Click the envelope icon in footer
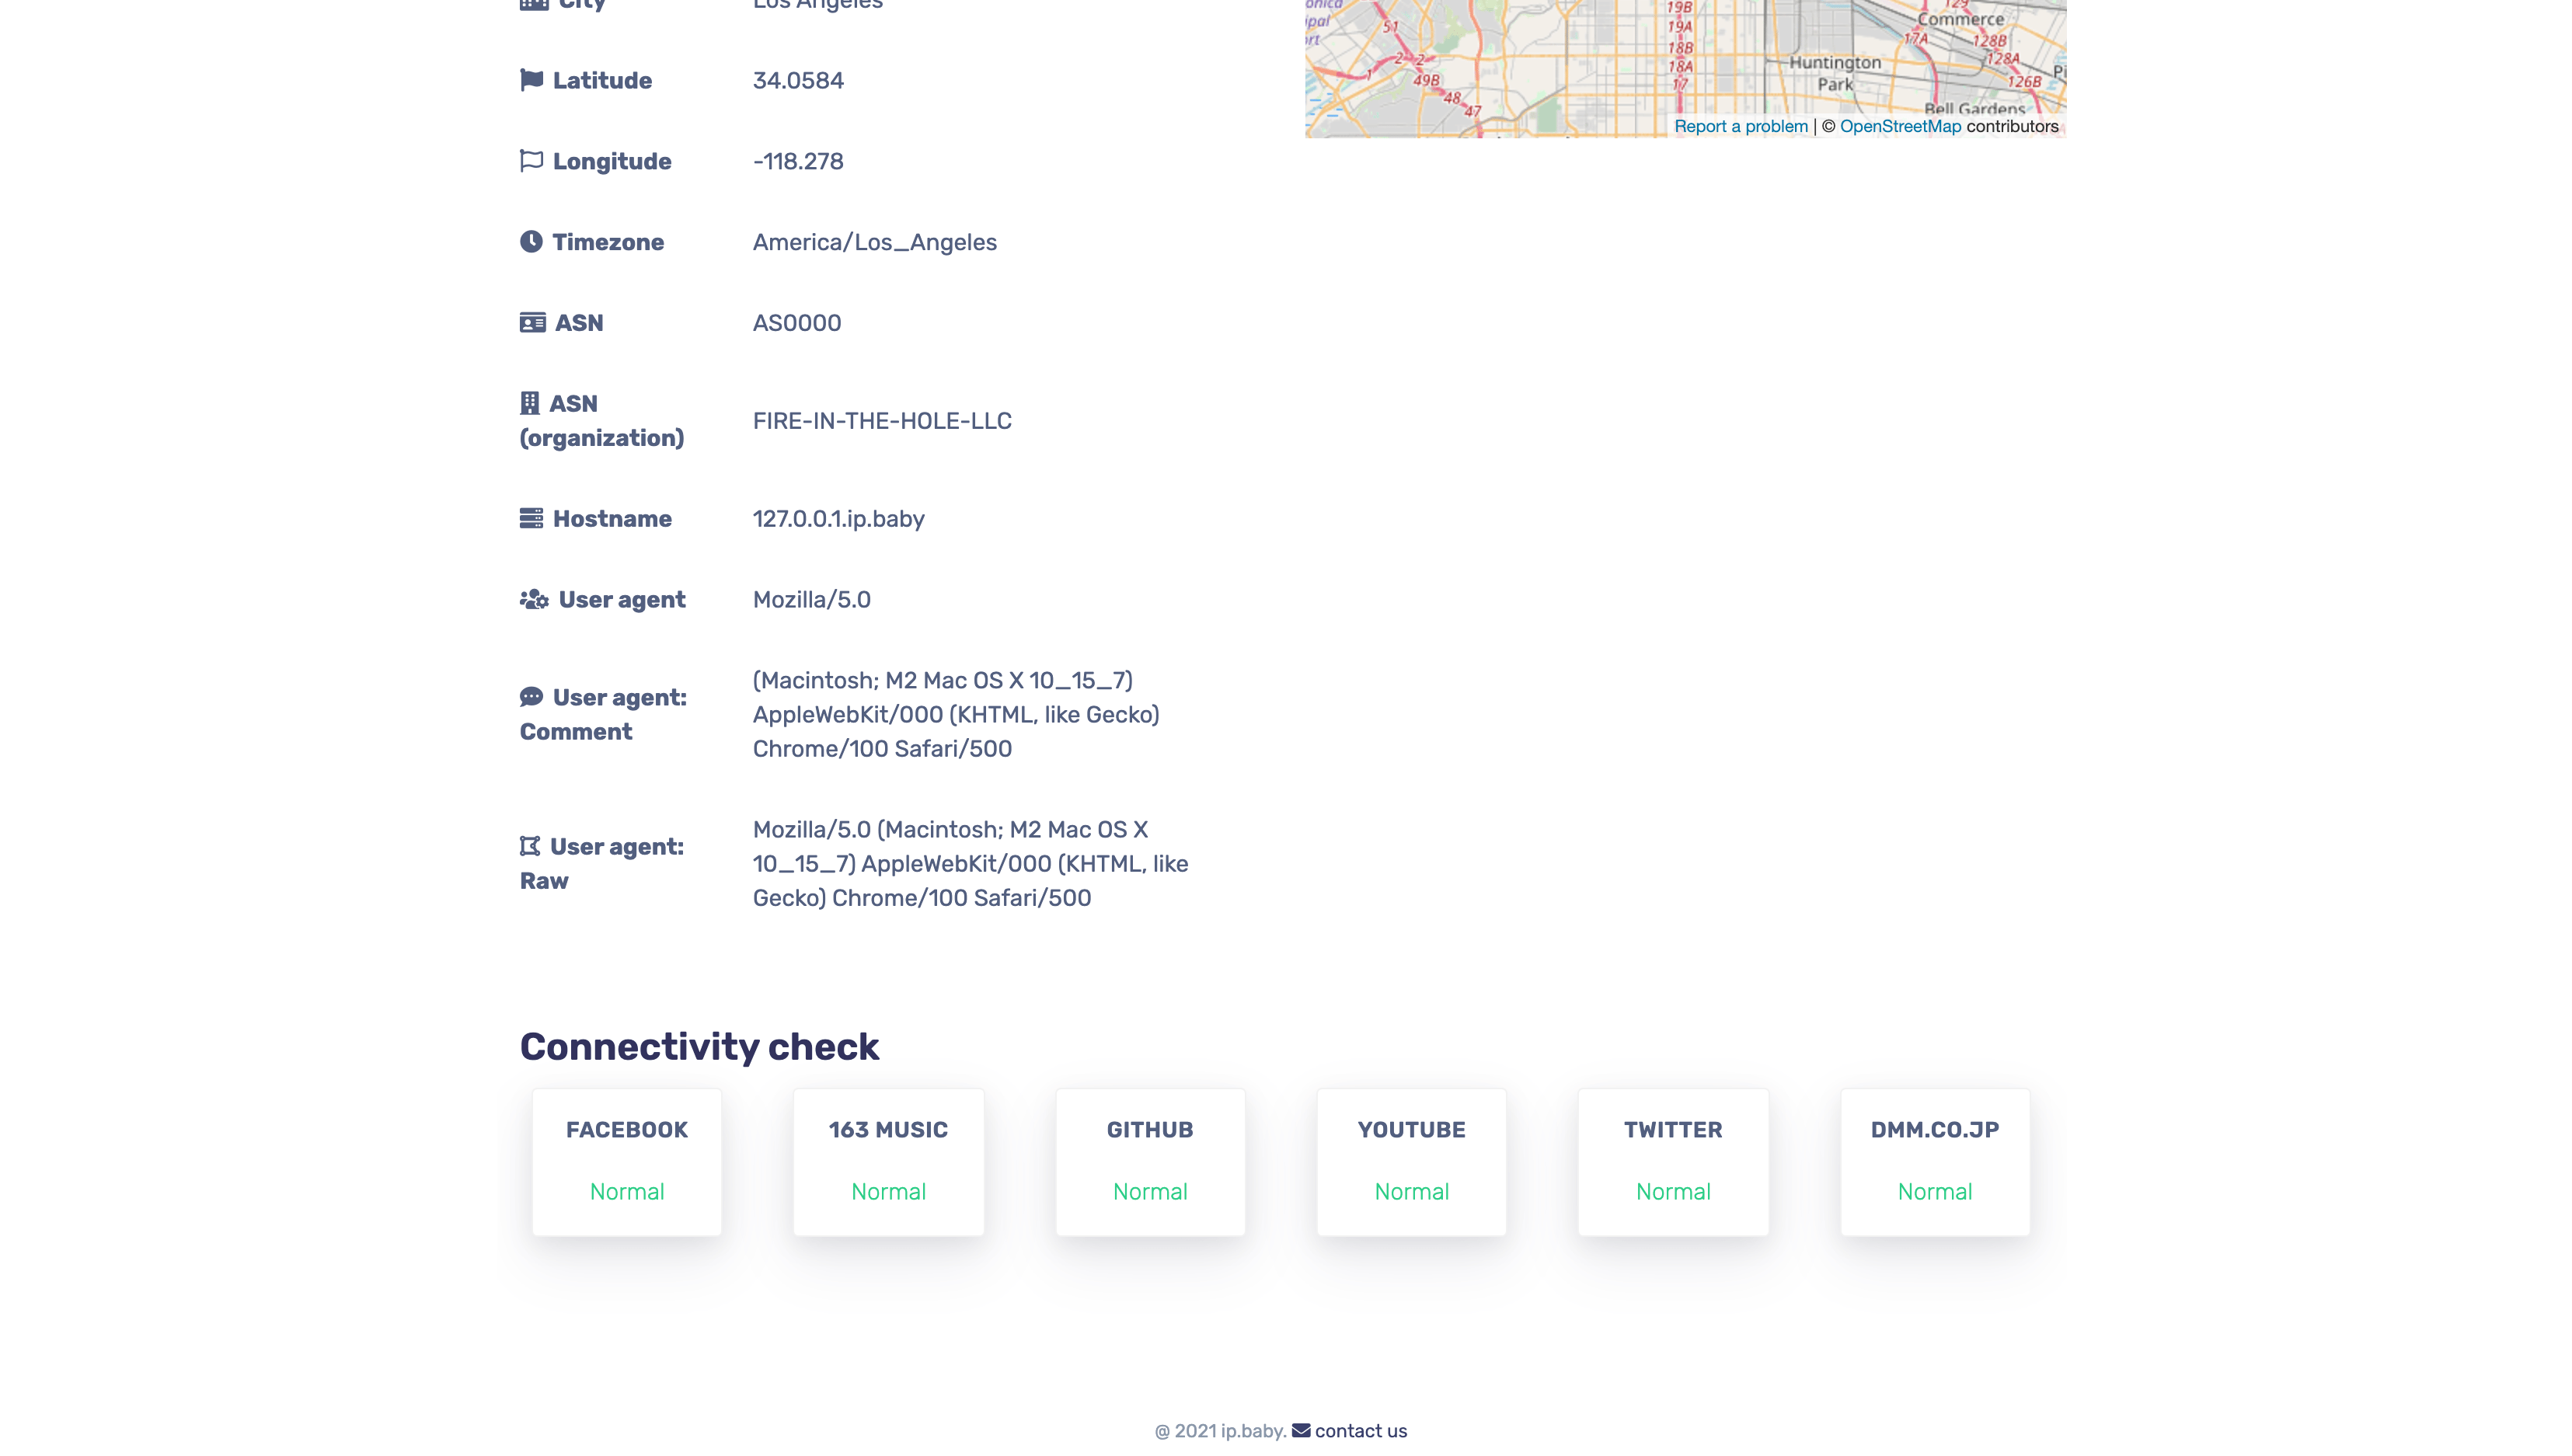Viewport: 2572px width, 1456px height. click(1300, 1430)
